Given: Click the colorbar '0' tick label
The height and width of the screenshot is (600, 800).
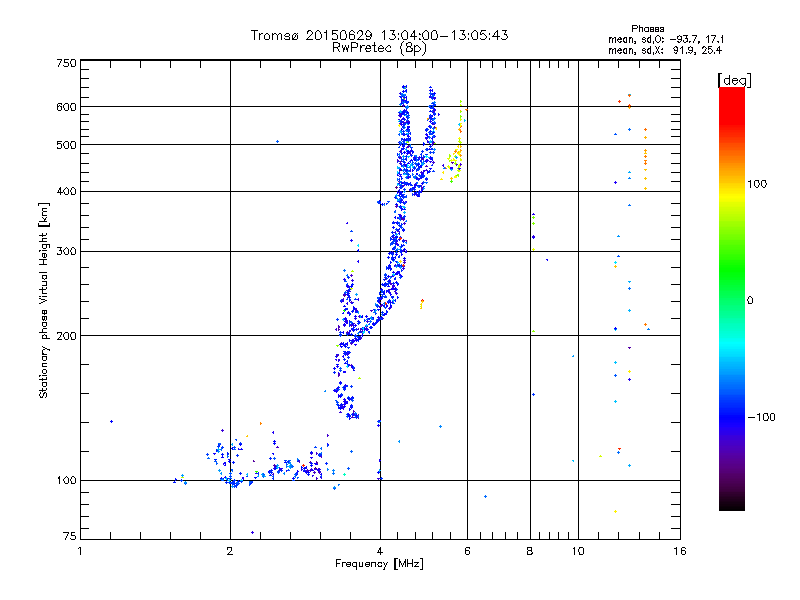Looking at the screenshot, I should pyautogui.click(x=750, y=301).
